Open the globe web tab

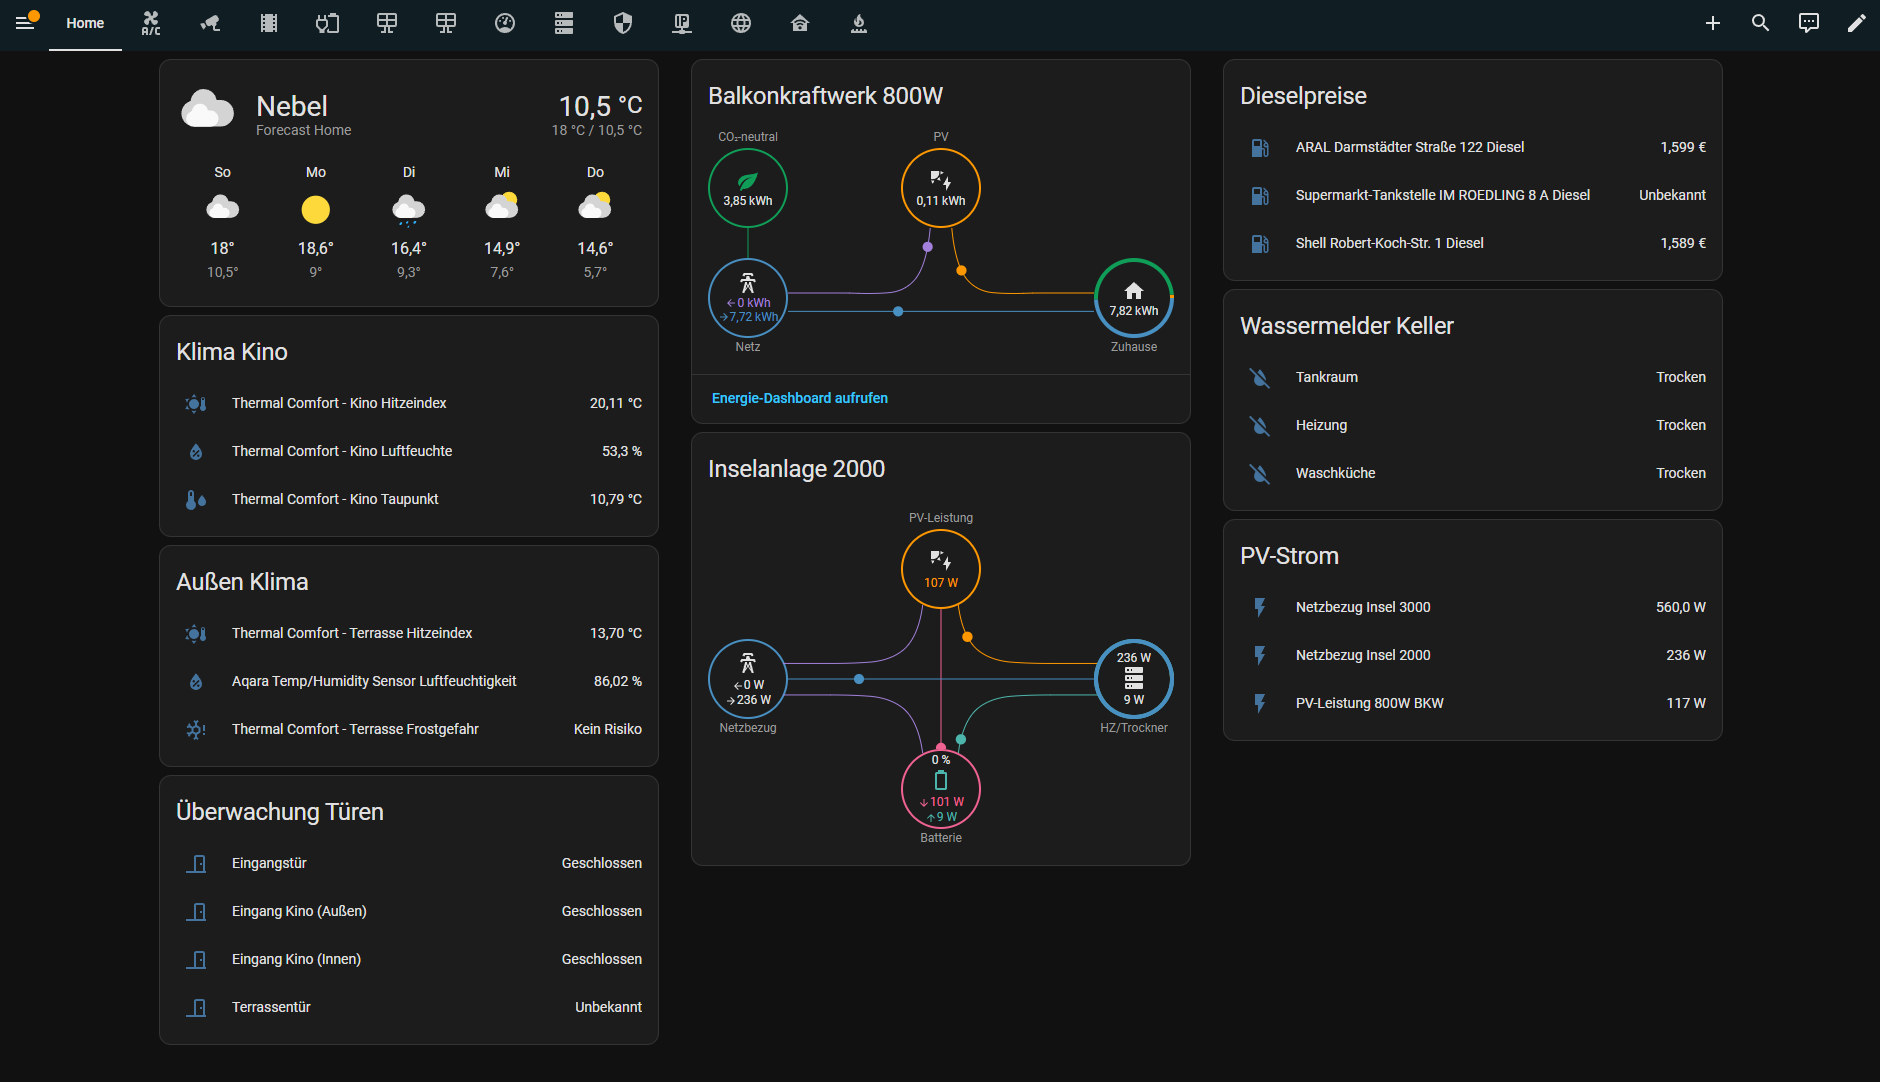tap(741, 23)
